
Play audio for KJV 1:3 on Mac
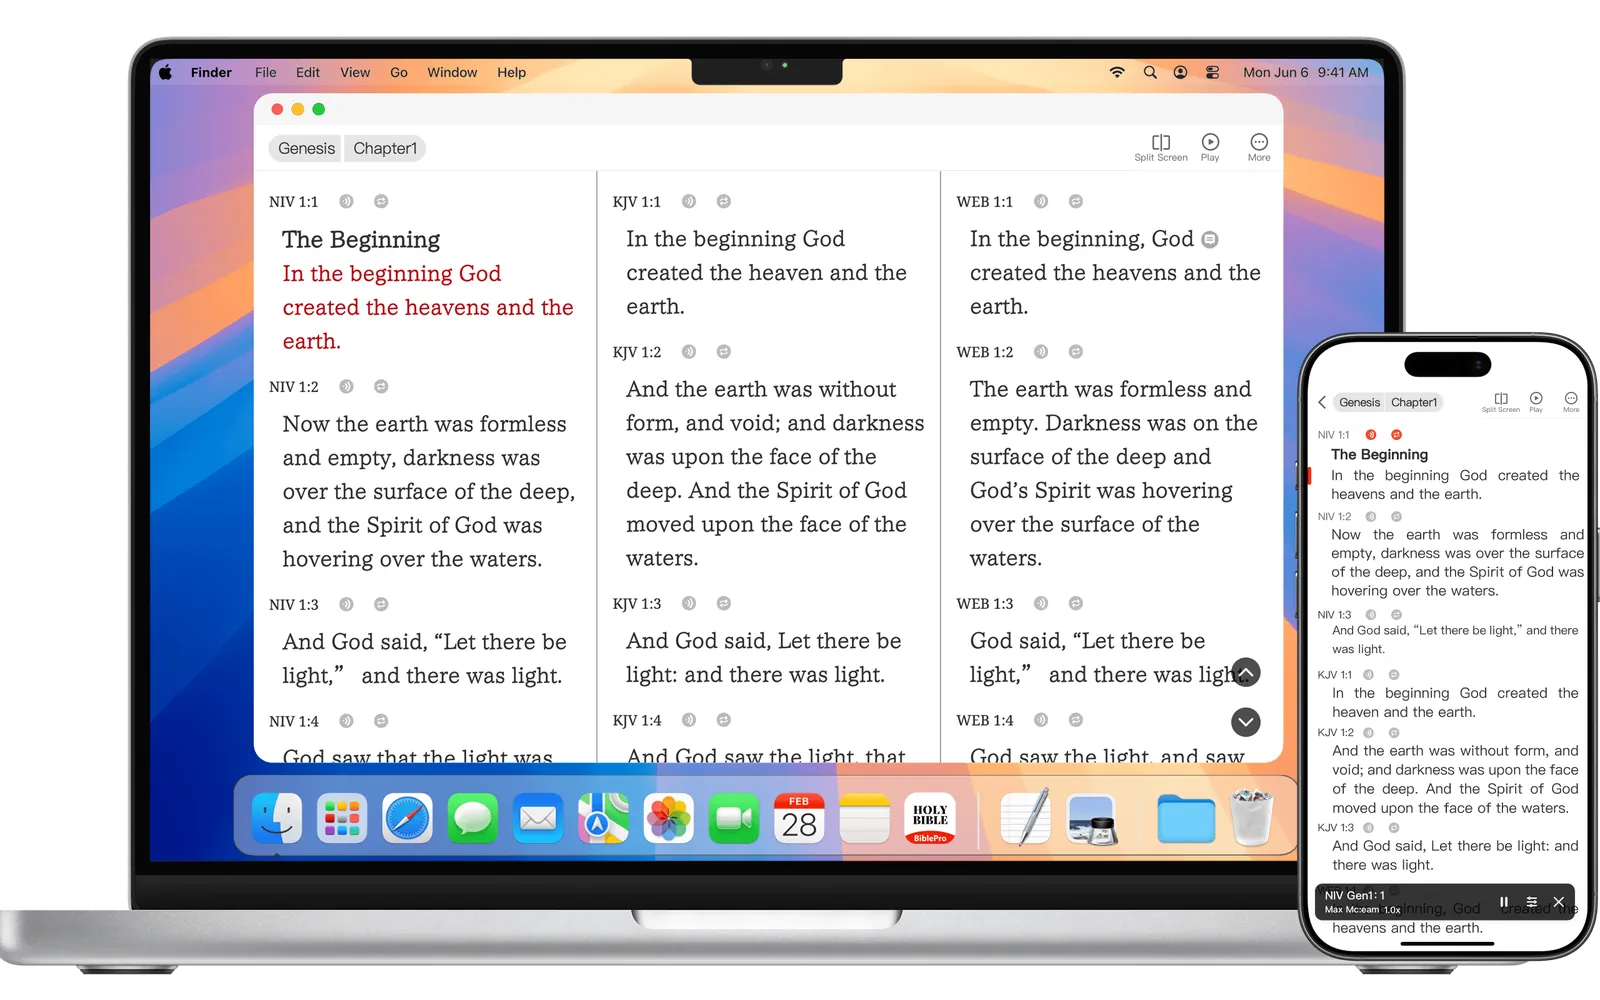pyautogui.click(x=689, y=603)
